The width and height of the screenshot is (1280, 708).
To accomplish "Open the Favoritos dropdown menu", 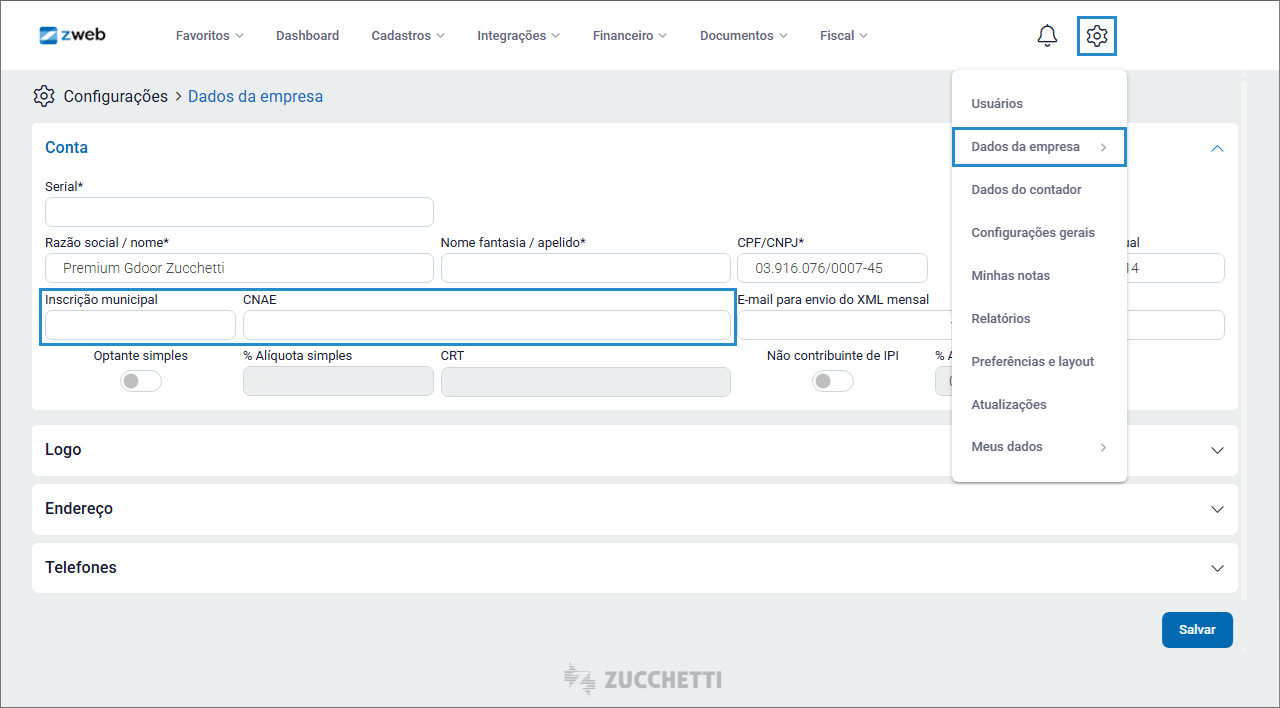I will click(209, 36).
